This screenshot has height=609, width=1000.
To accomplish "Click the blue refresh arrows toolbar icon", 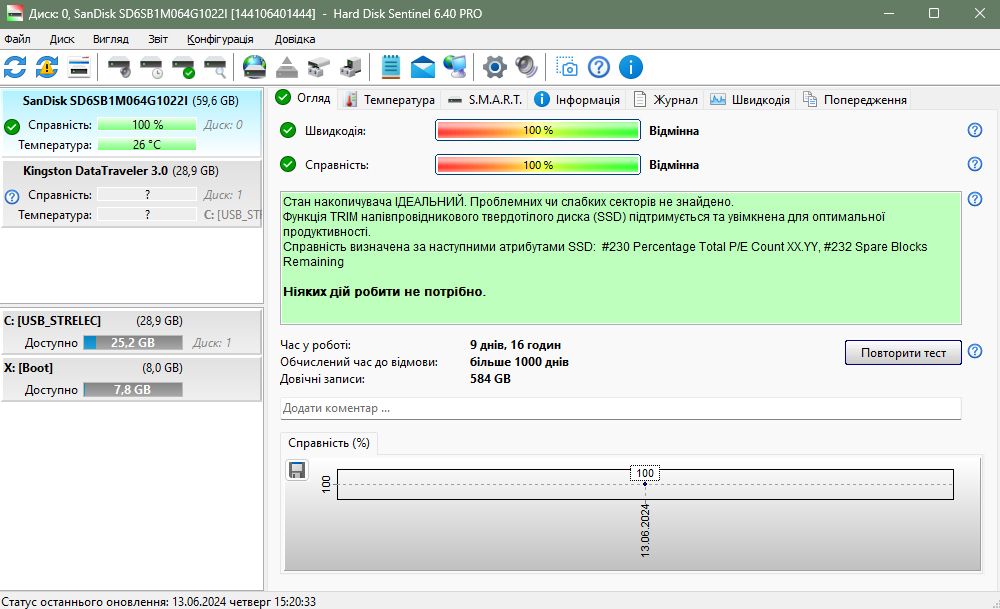I will 15,67.
